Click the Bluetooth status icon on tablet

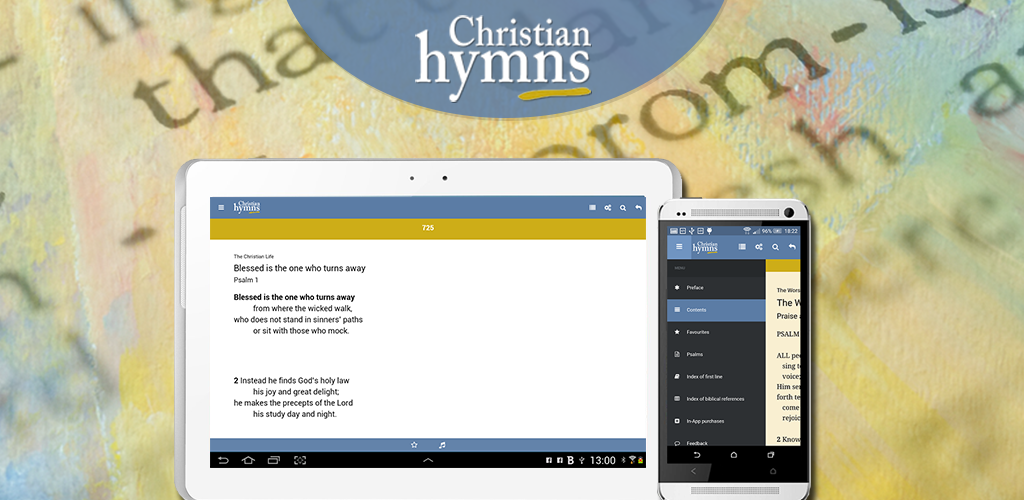(623, 460)
